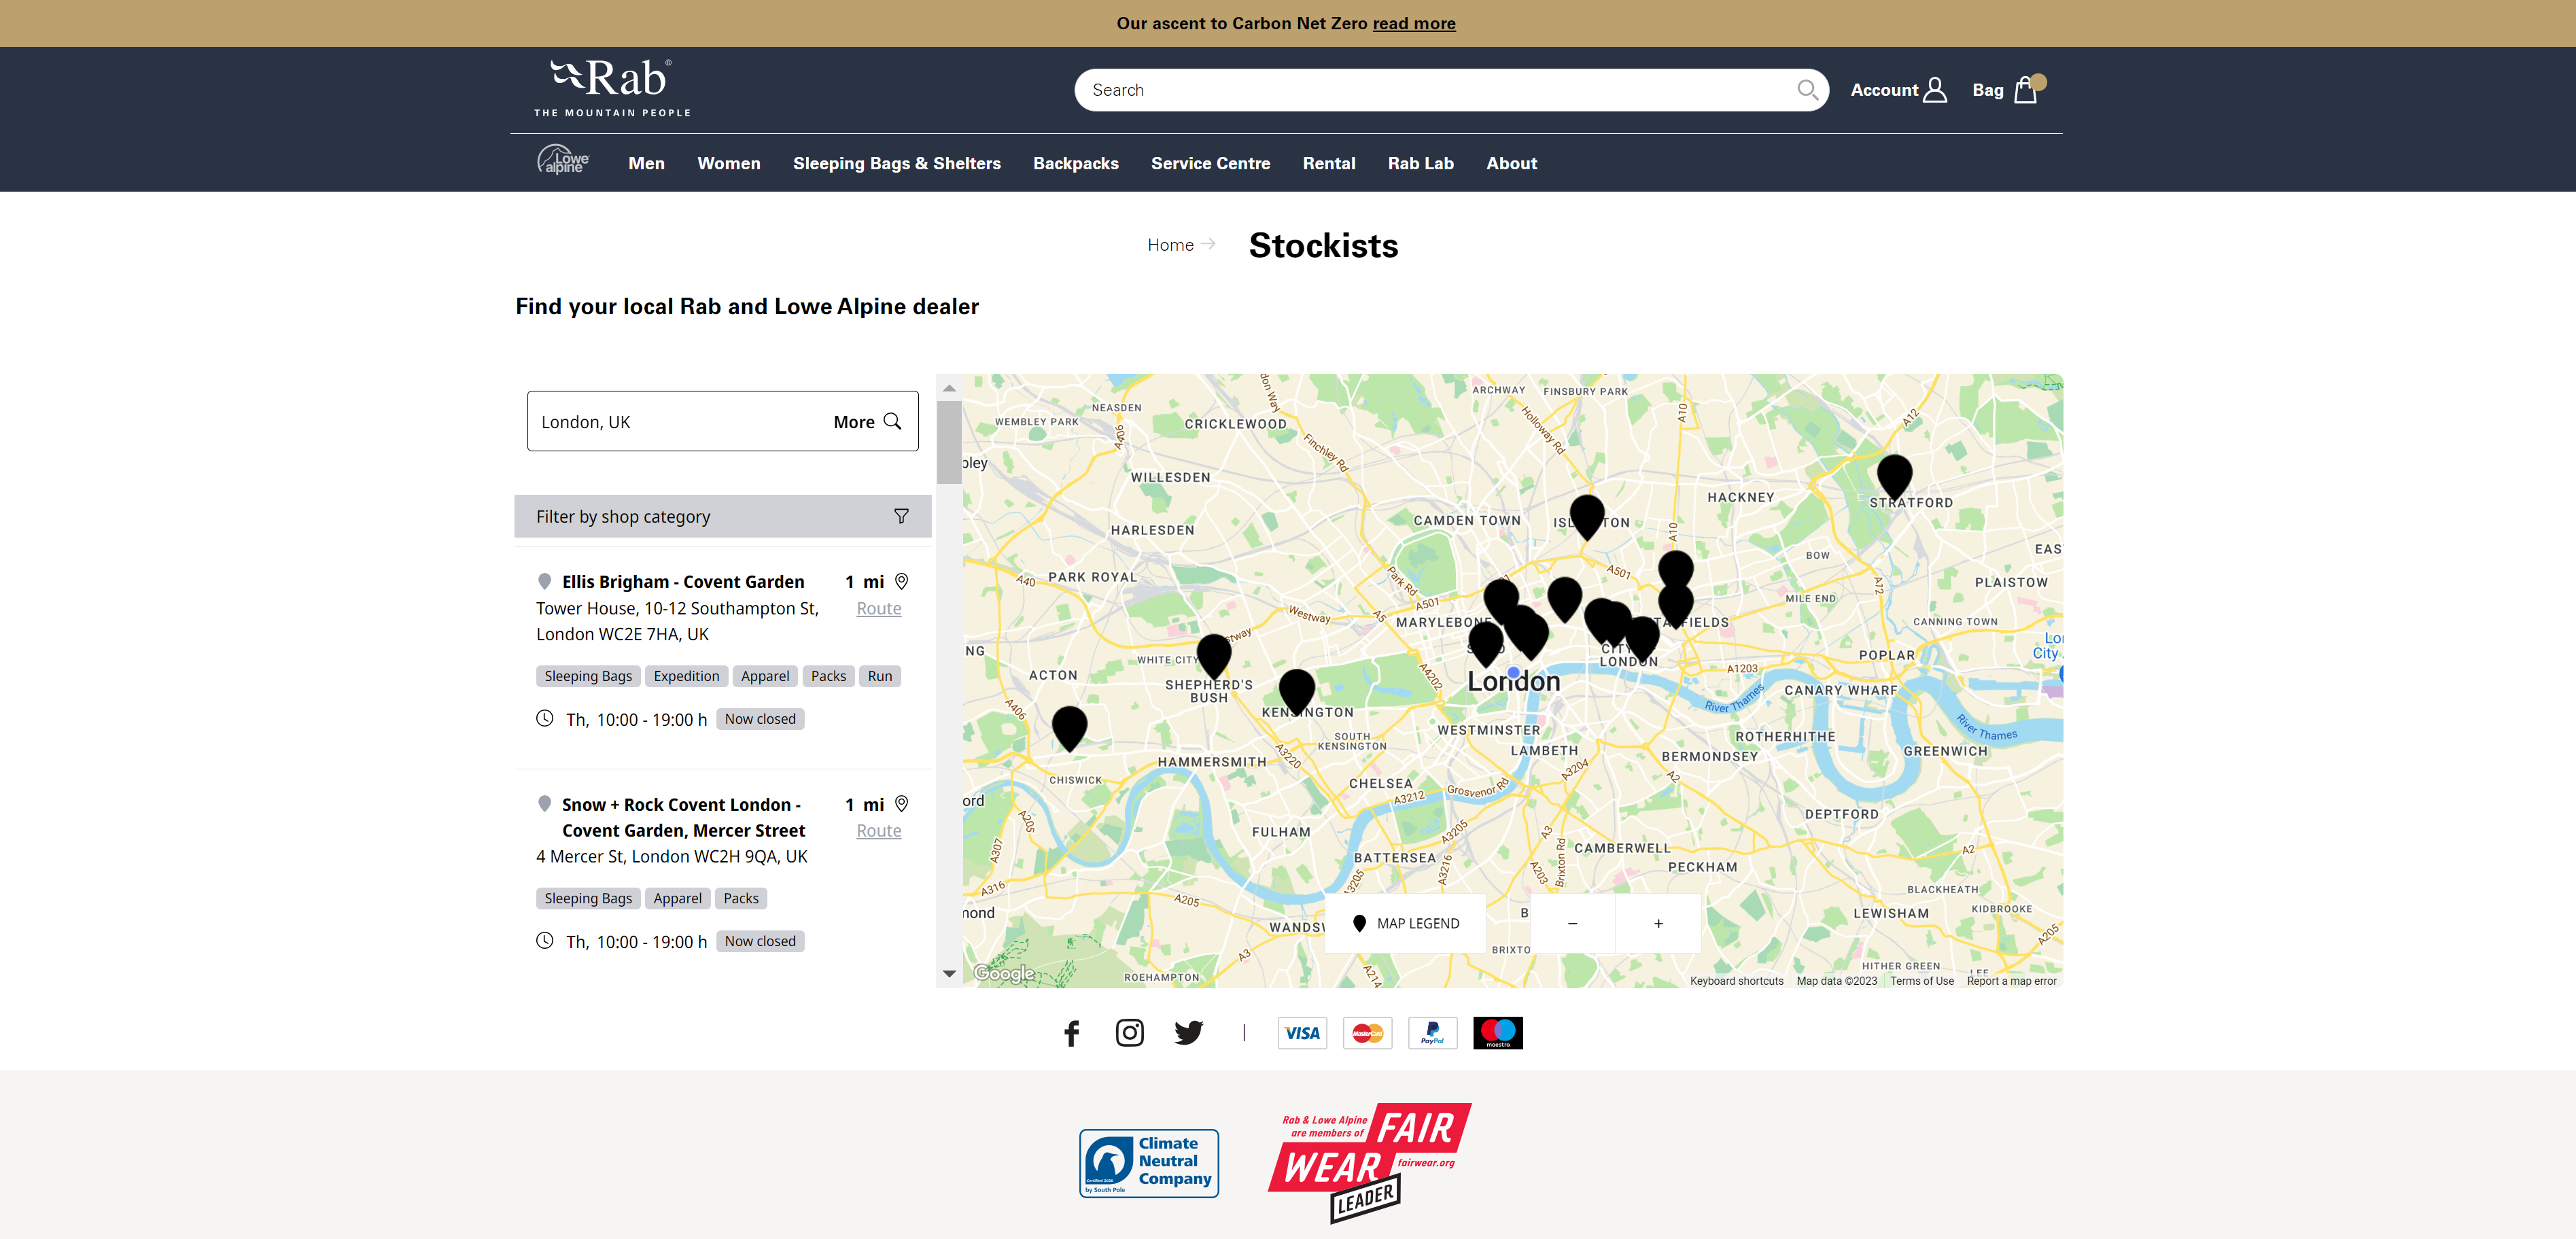Select Ellis Brigham - Covent Garden title
2576x1239 pixels.
pyautogui.click(x=682, y=582)
